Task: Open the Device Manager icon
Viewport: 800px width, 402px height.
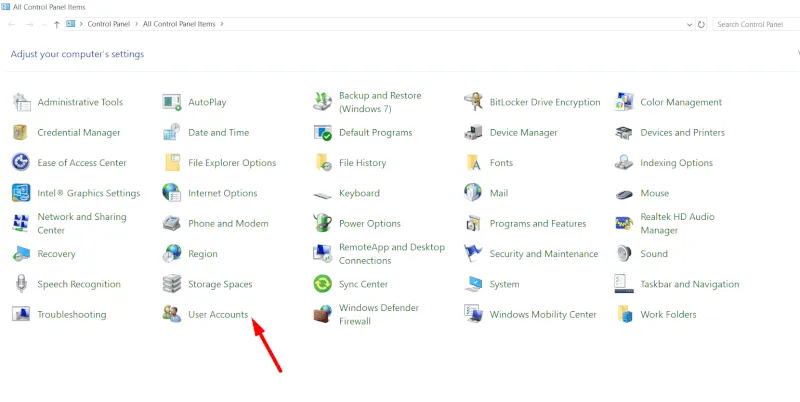Action: pos(473,133)
